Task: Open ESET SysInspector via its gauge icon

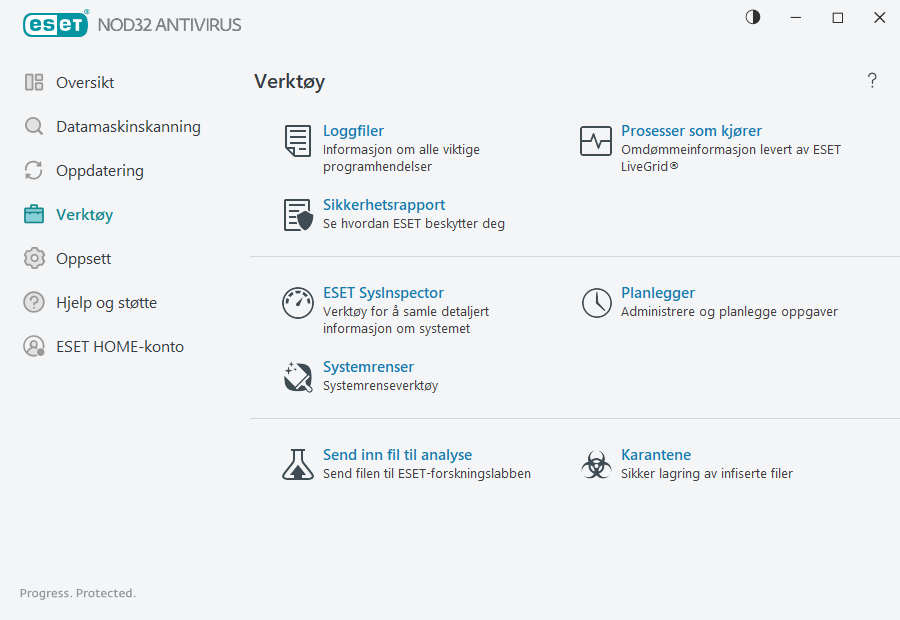Action: pos(297,303)
